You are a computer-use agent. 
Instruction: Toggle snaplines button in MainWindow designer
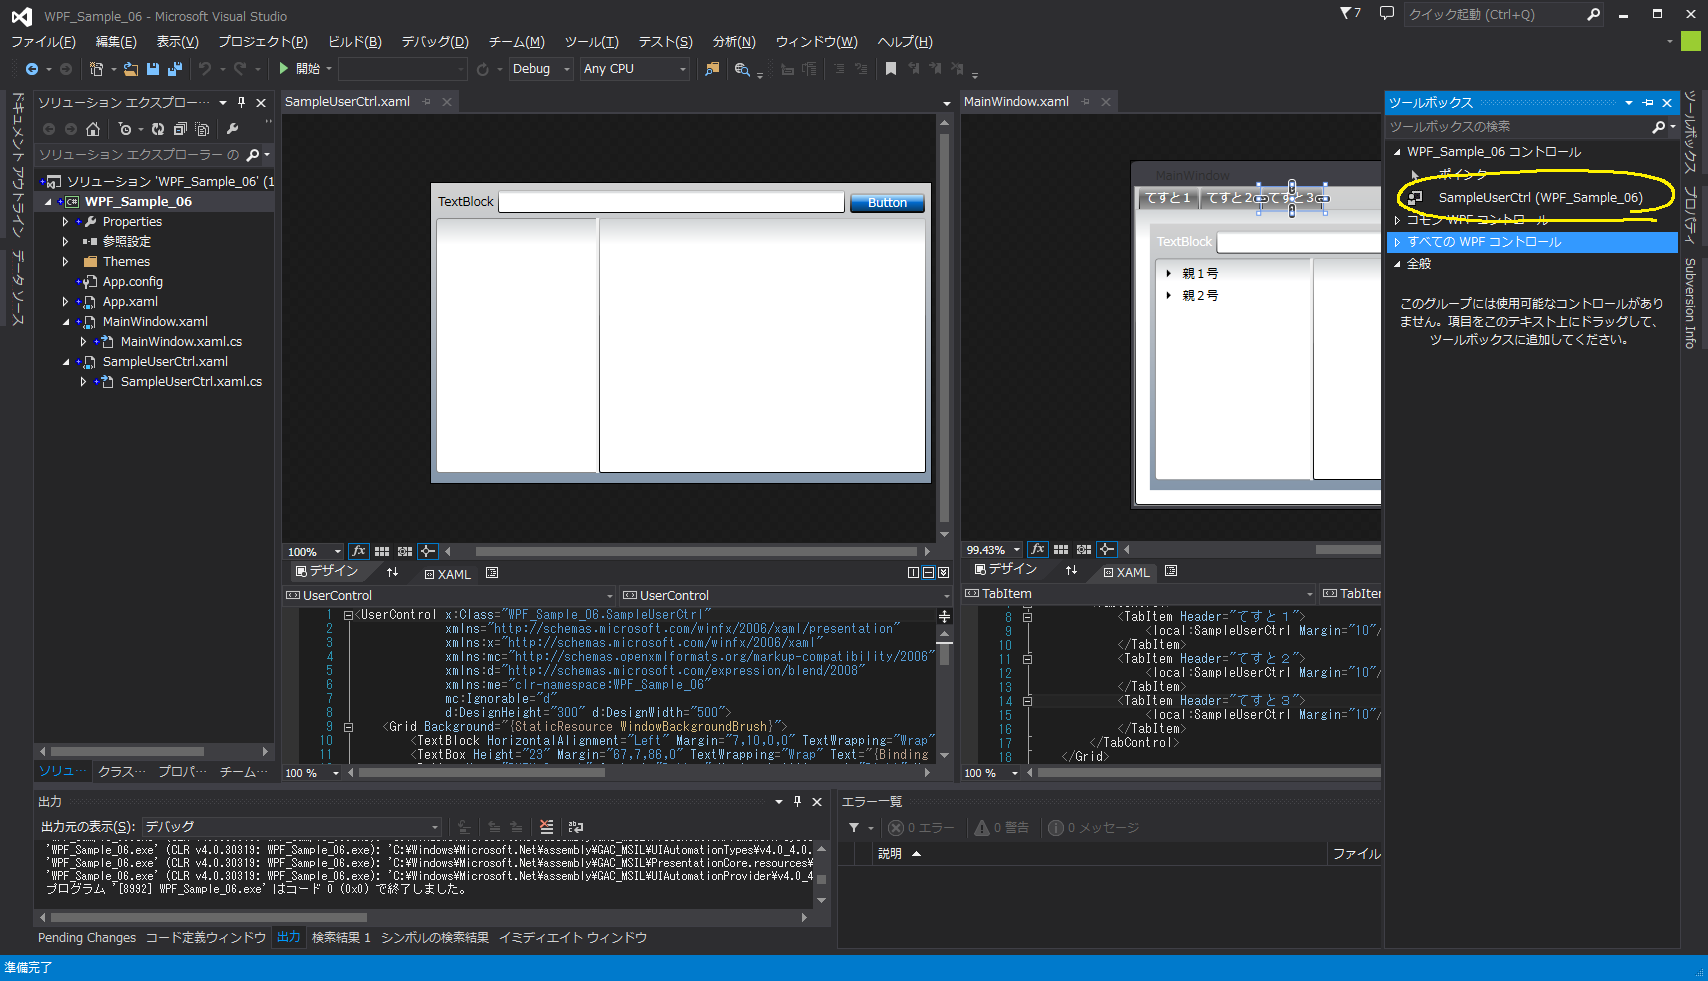pos(1107,549)
